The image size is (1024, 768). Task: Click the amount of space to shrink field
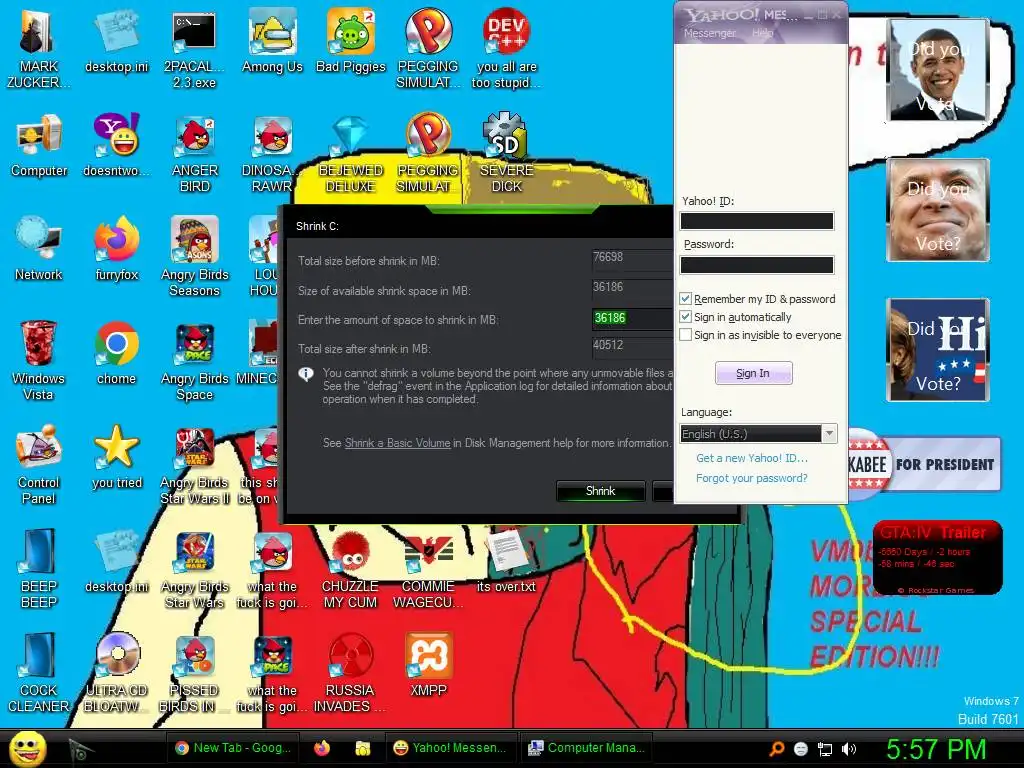[632, 318]
